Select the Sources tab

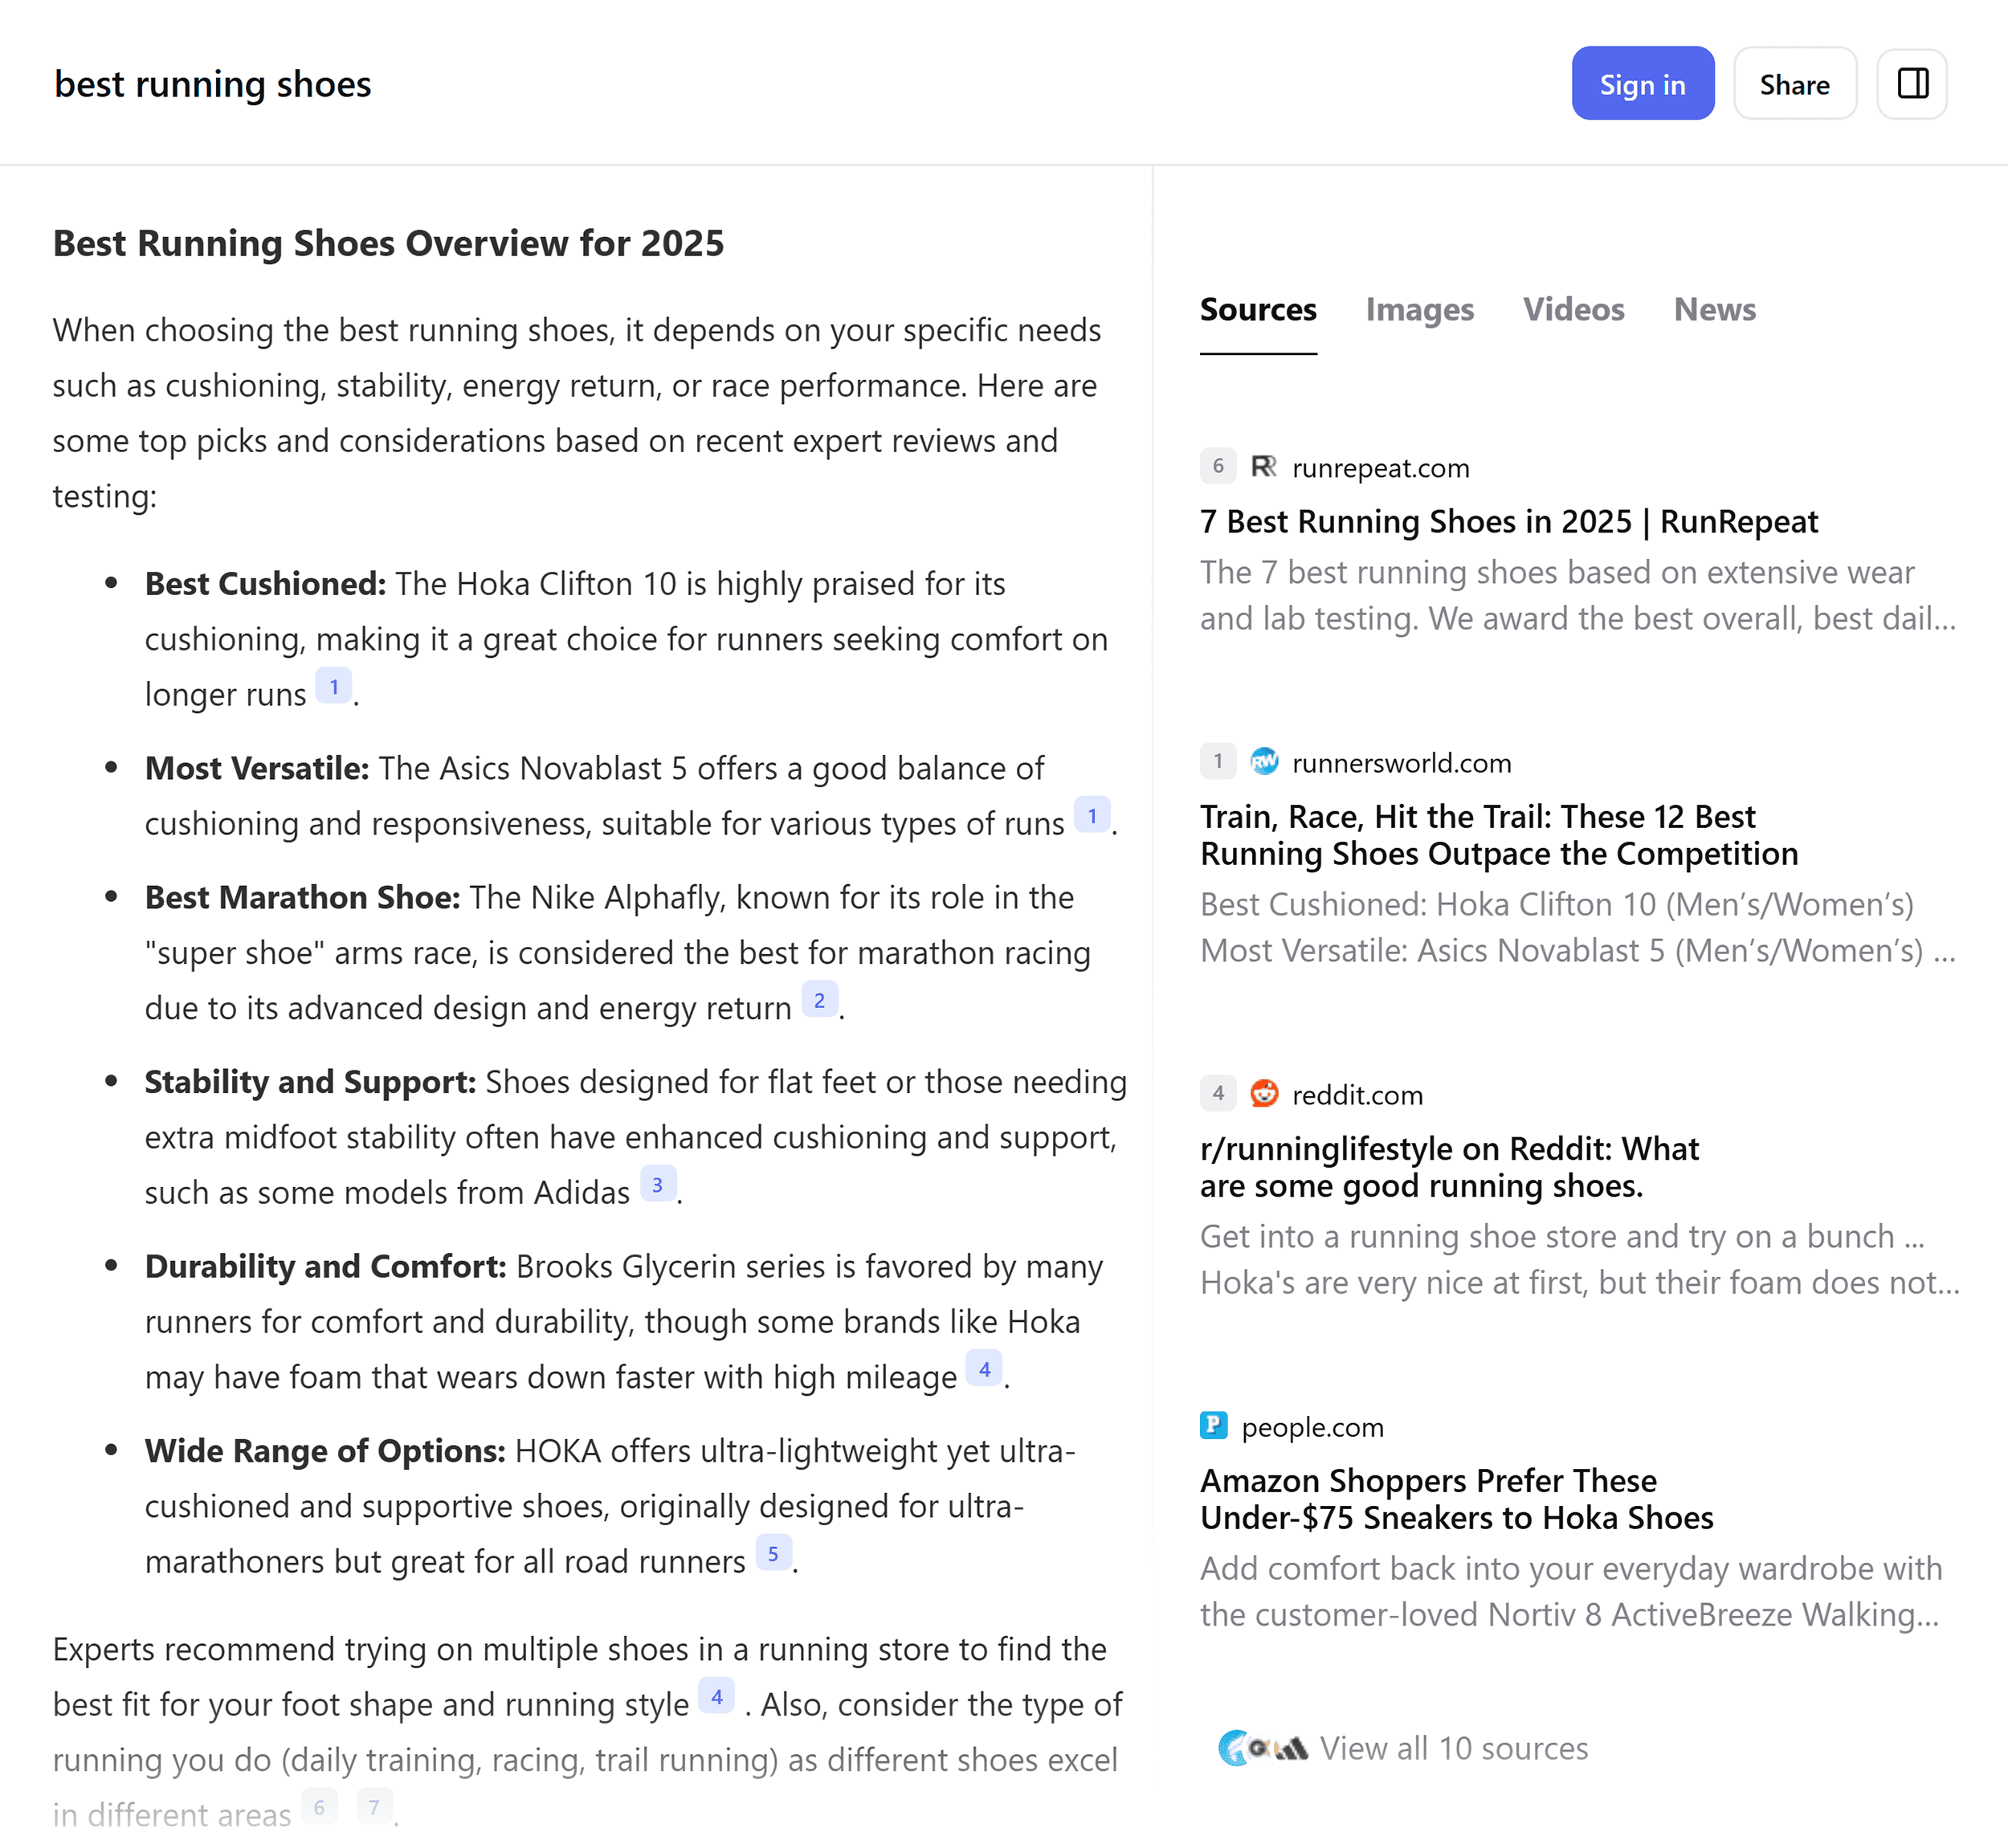coord(1257,310)
